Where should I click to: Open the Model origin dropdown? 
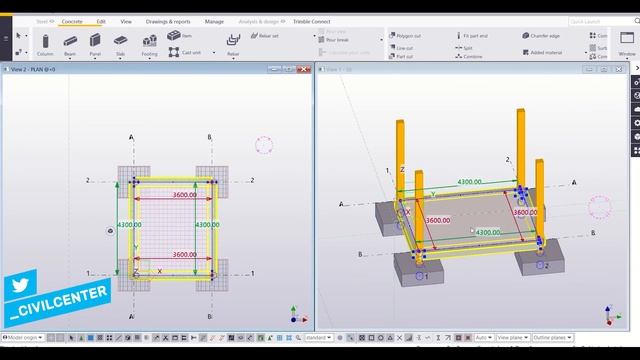point(22,338)
